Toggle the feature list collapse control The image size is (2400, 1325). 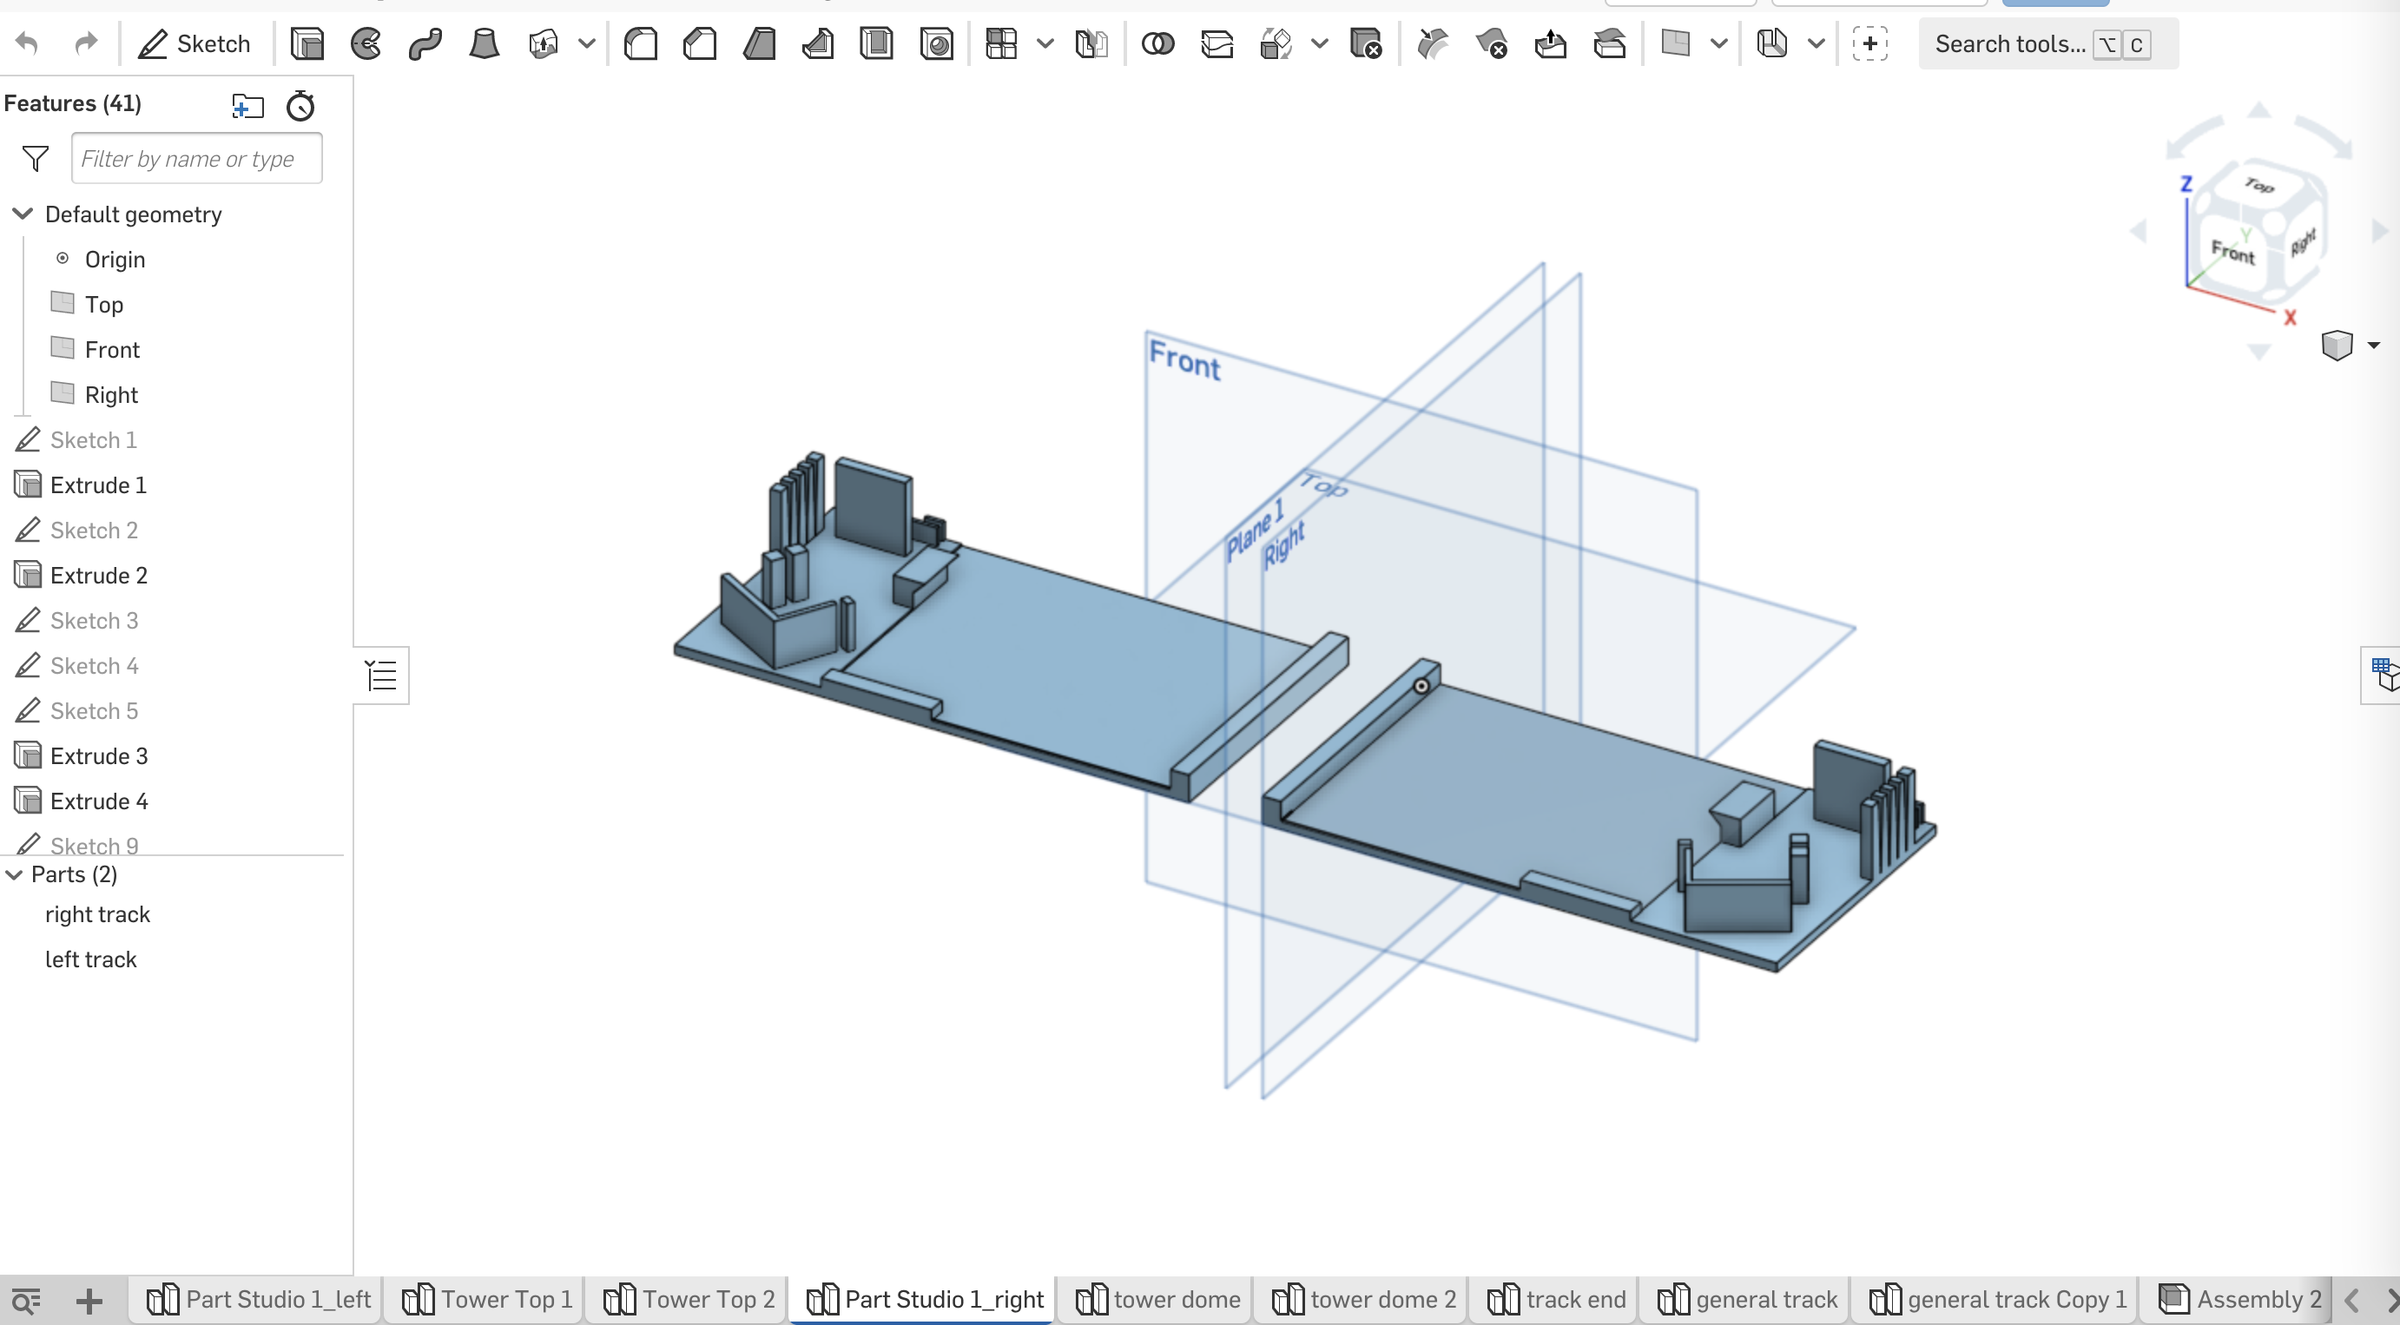click(x=381, y=675)
